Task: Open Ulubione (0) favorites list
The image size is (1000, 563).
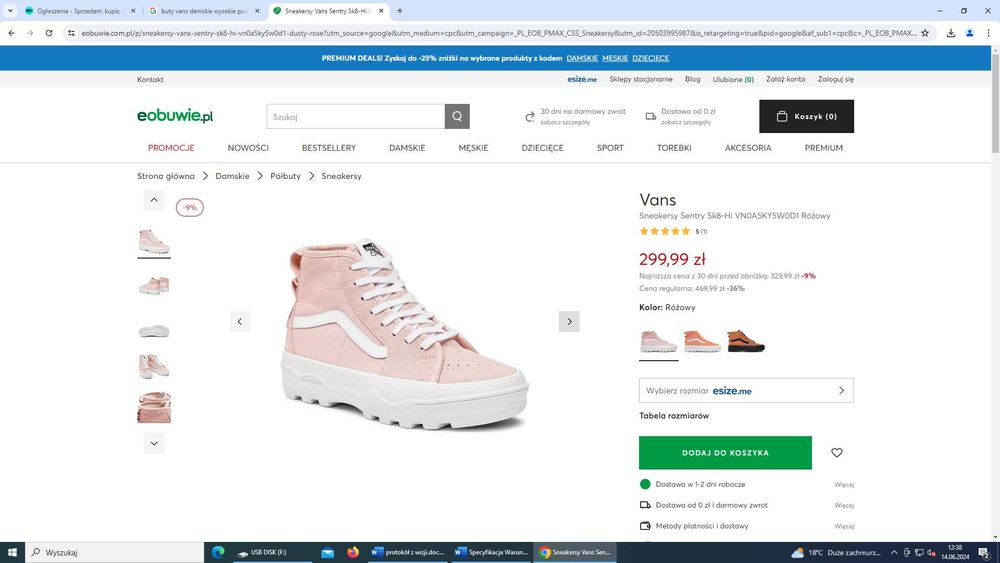Action: point(733,79)
